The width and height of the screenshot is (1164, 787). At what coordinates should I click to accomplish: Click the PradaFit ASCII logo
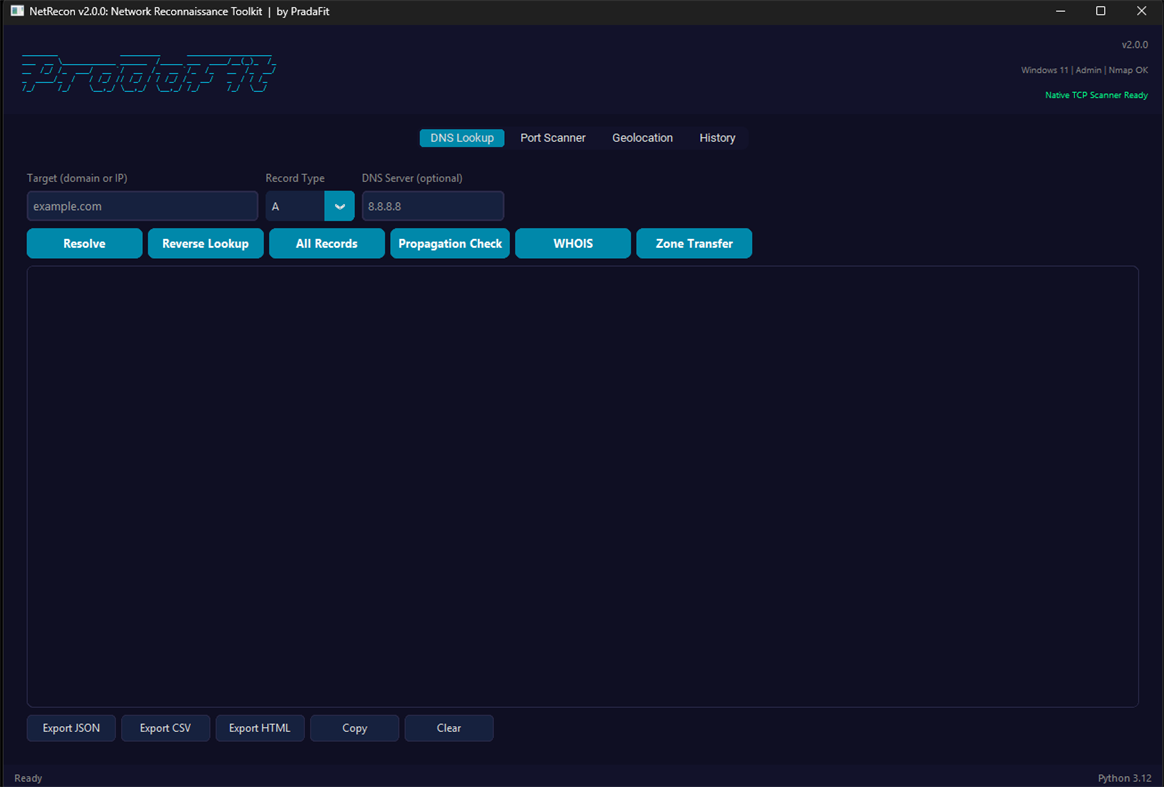coord(148,74)
